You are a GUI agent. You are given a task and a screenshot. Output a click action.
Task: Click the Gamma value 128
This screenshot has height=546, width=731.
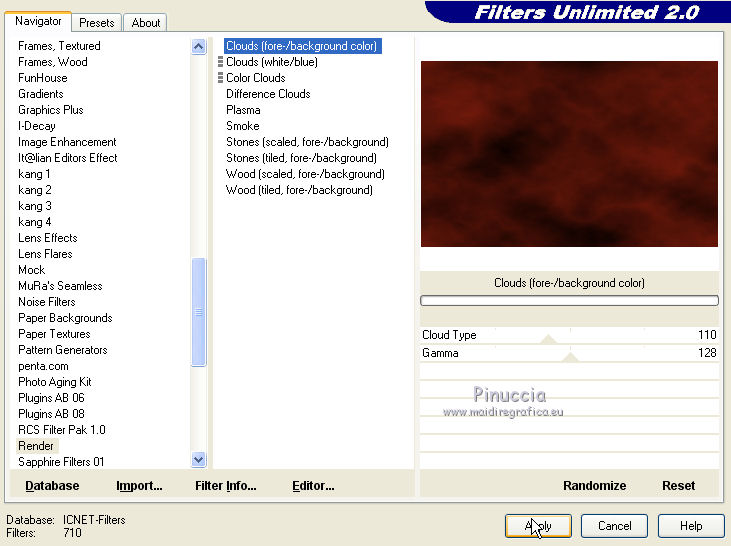tap(707, 353)
